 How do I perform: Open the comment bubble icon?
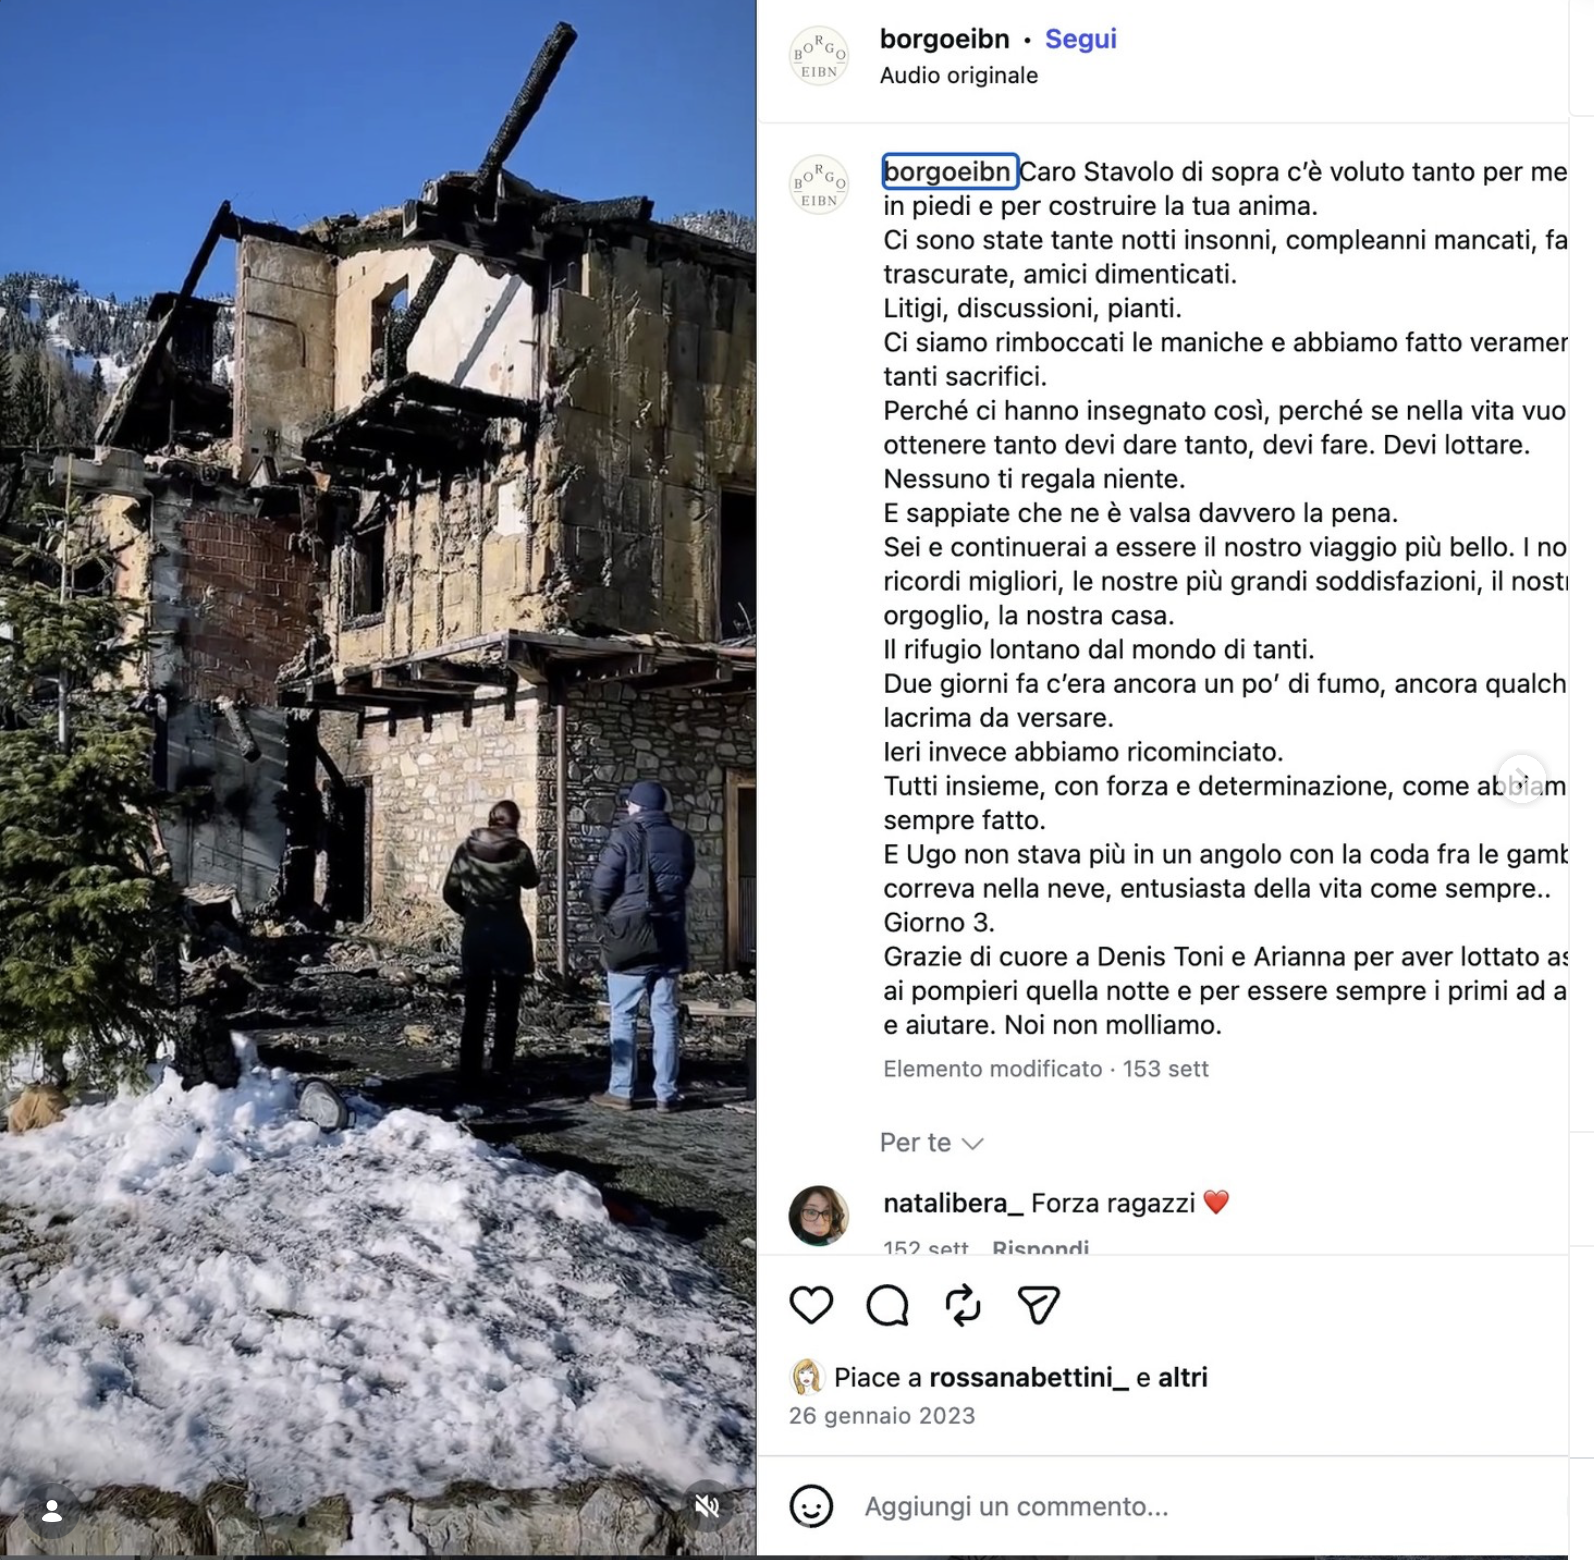coord(887,1305)
